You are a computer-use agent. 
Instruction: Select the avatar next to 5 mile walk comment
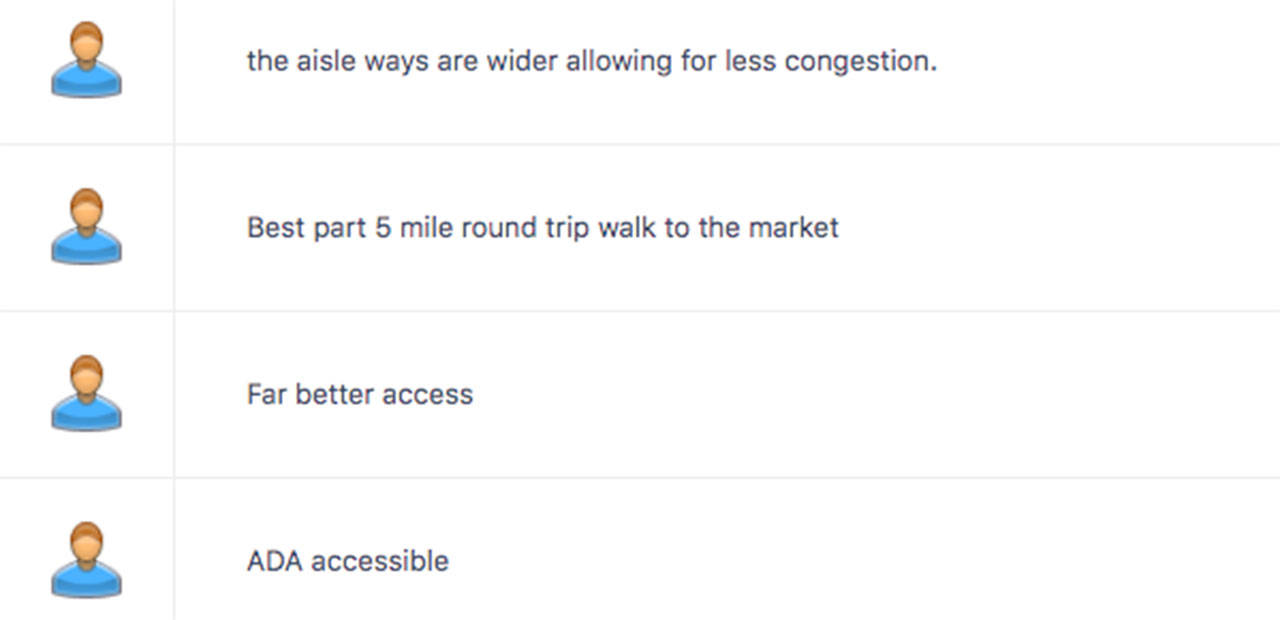pos(86,227)
